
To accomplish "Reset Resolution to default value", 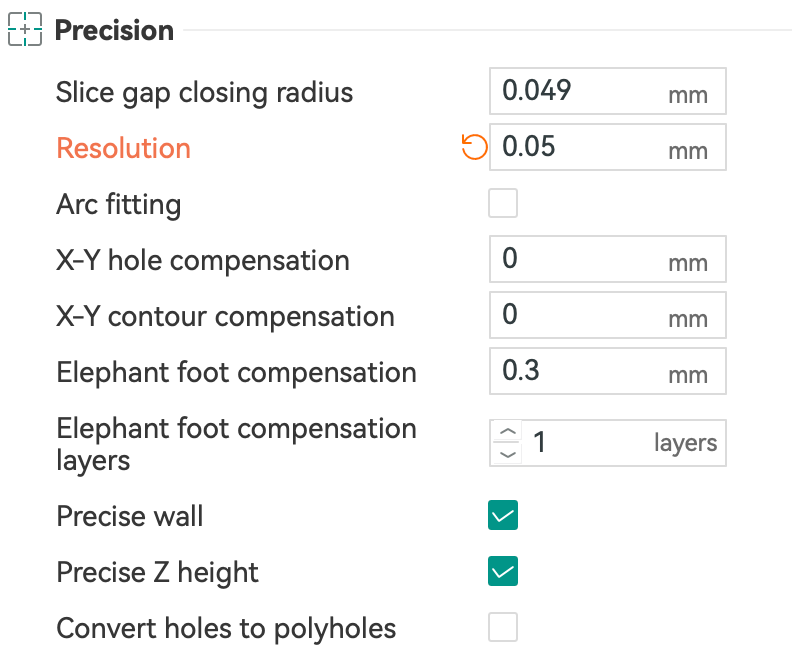I will click(x=474, y=148).
